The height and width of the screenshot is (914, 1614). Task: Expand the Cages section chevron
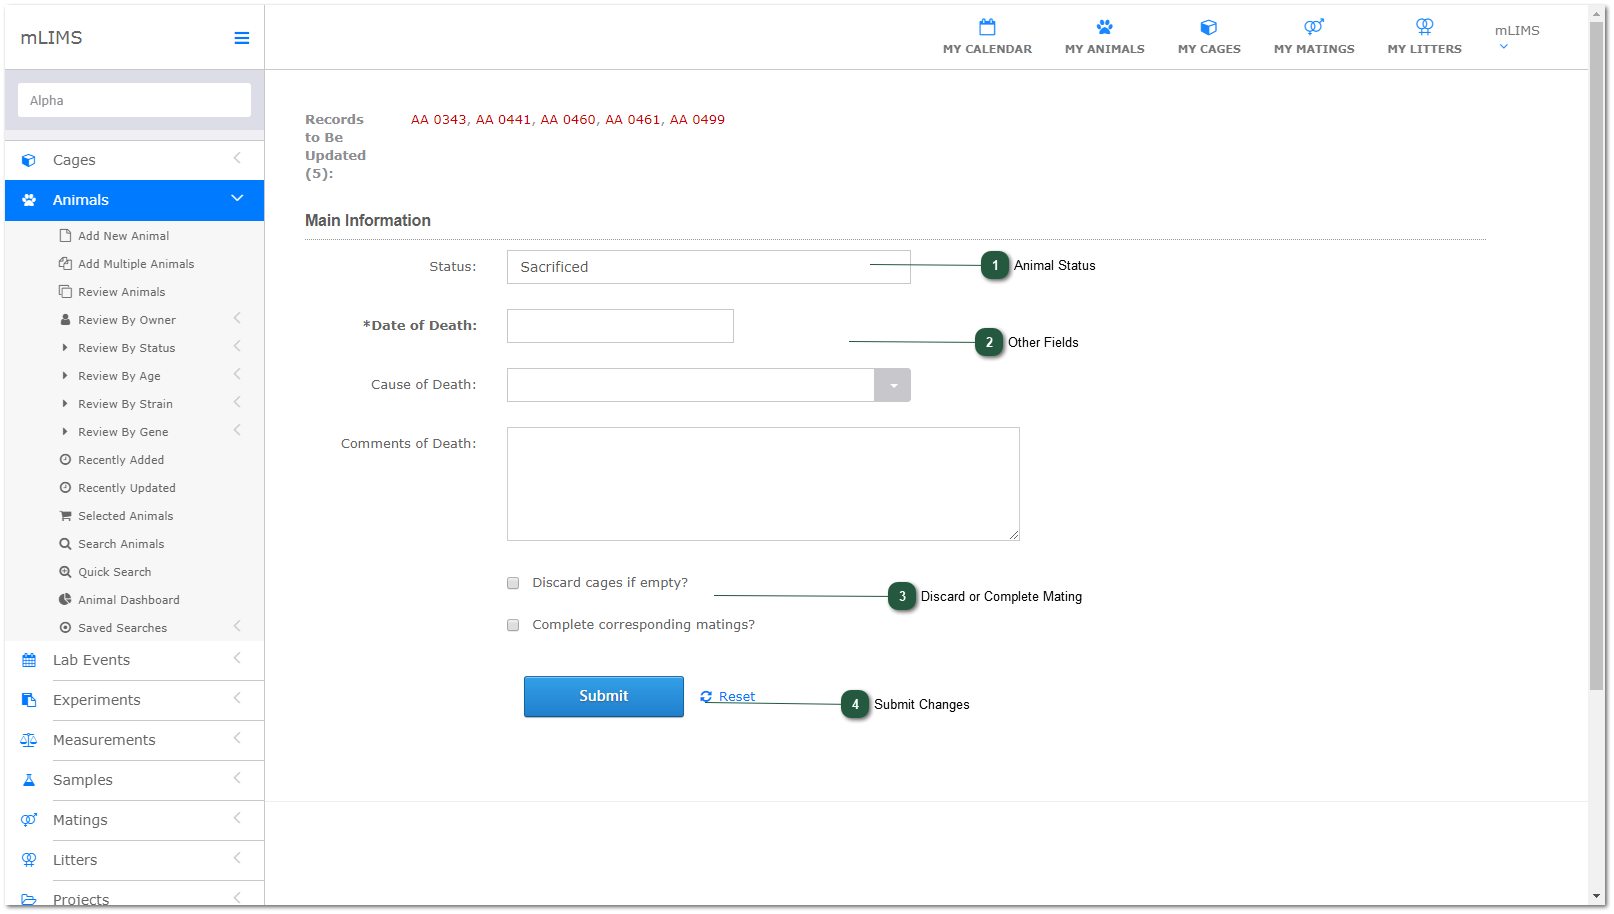[237, 158]
